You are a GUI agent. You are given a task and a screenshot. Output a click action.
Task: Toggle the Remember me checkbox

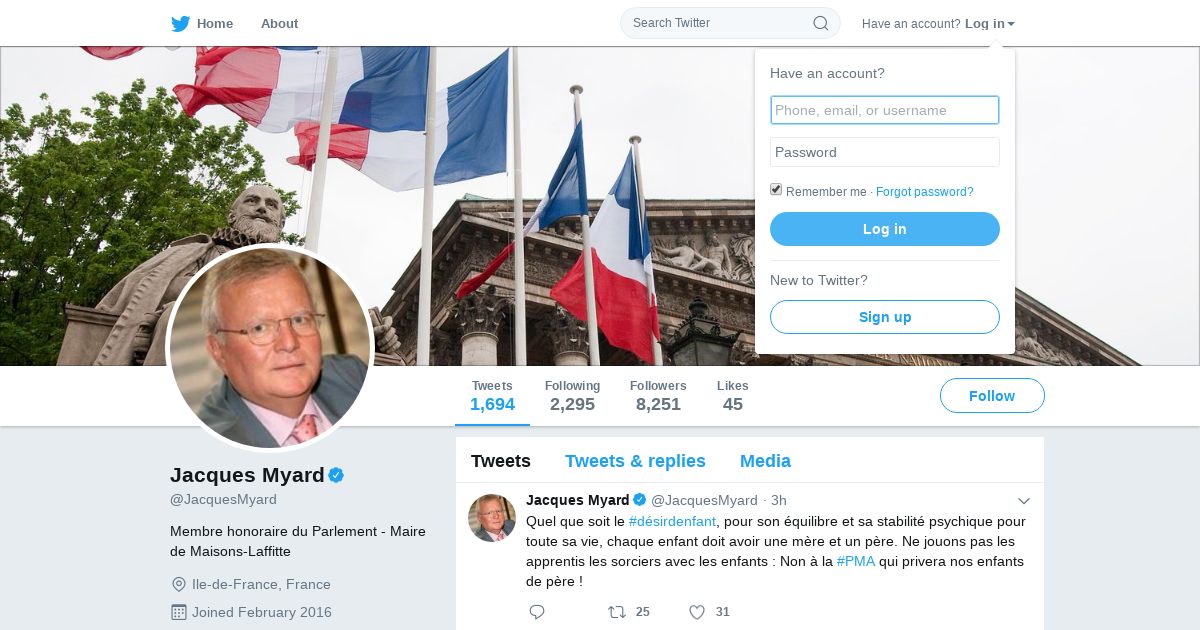776,190
